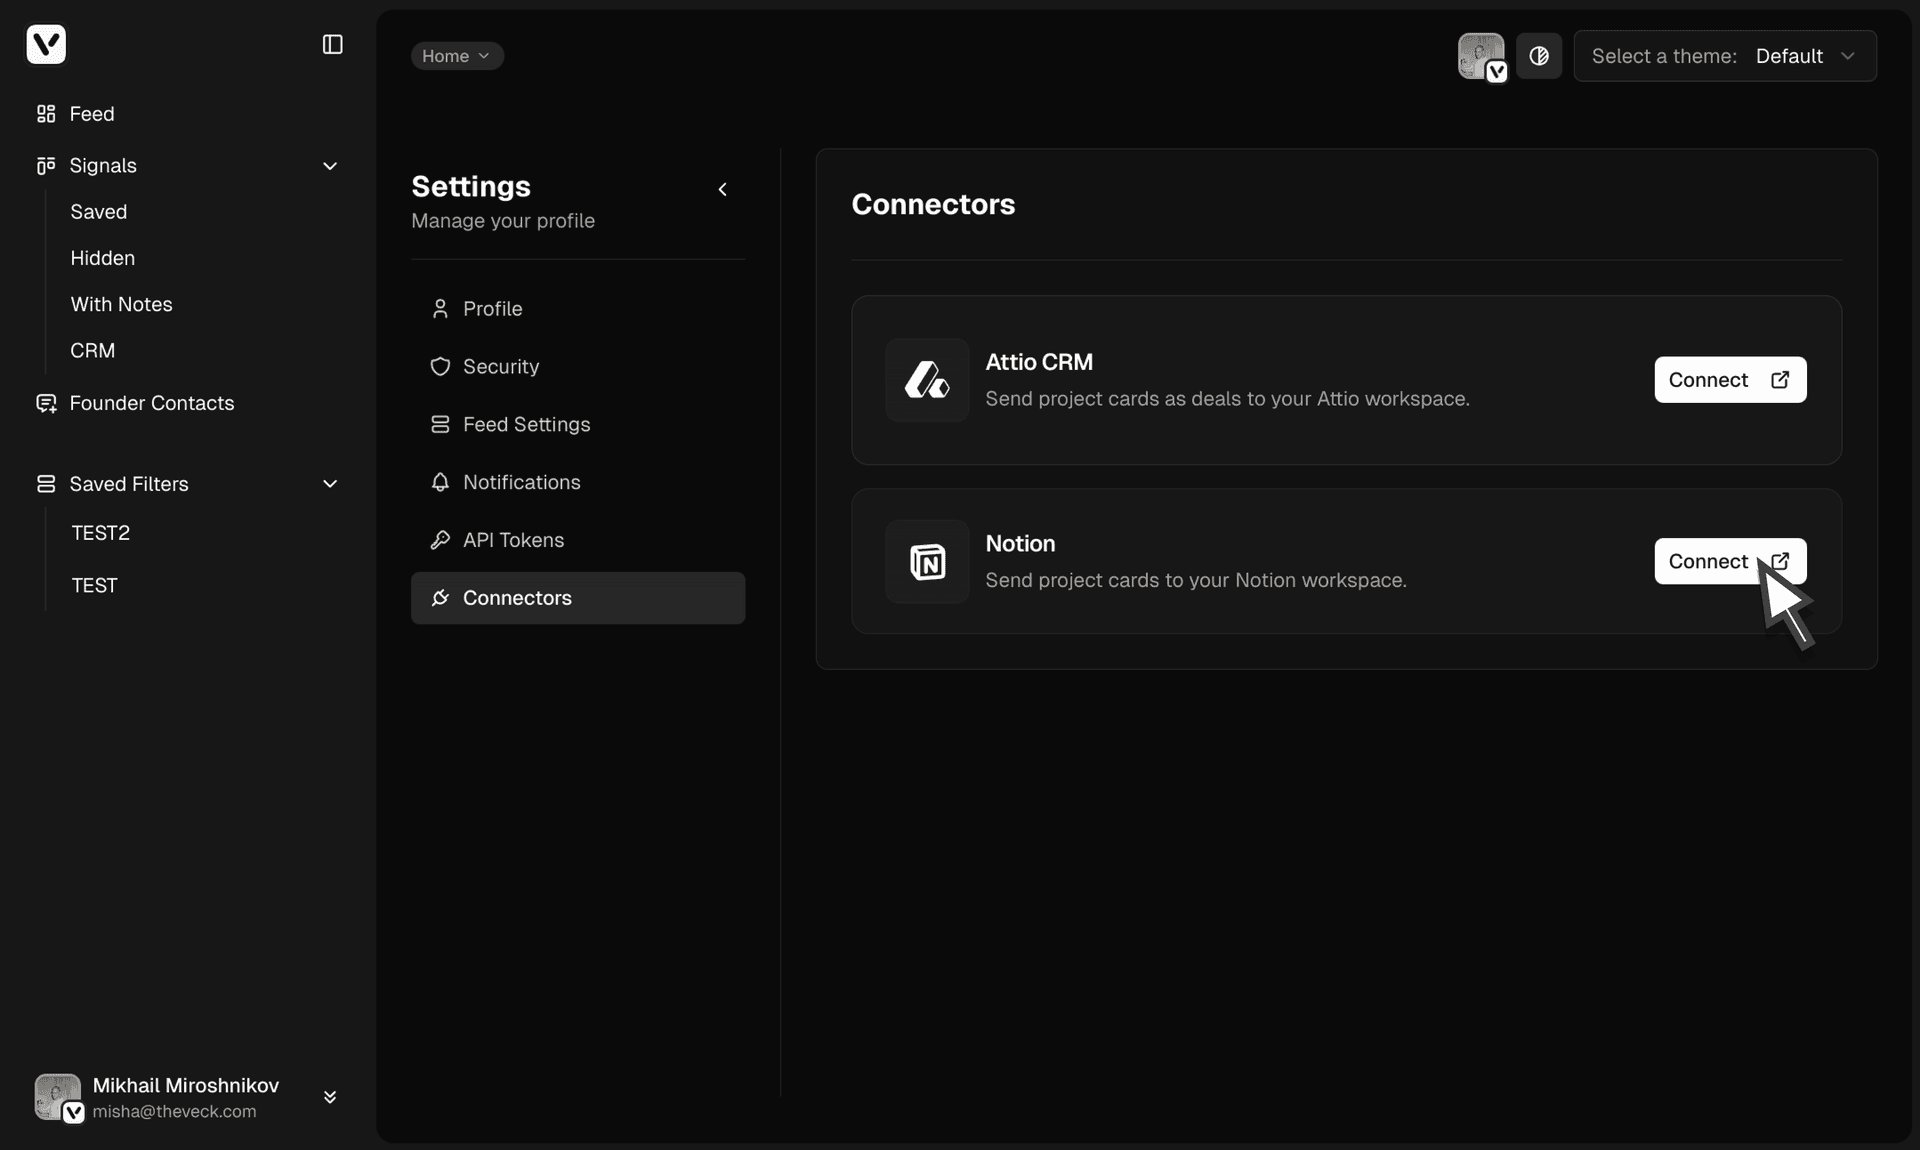
Task: Click Connect for Attio CRM
Action: [x=1730, y=380]
